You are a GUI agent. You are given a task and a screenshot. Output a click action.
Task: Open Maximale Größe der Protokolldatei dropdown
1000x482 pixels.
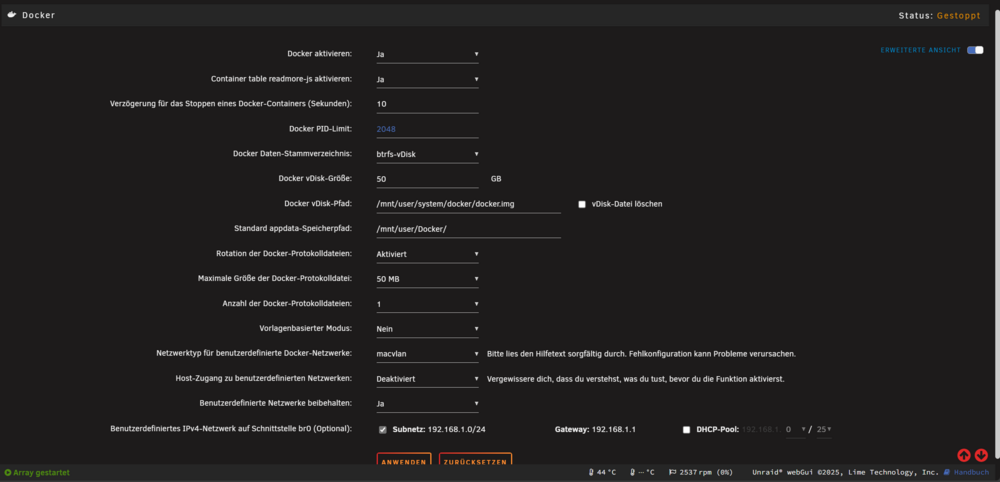(x=427, y=279)
